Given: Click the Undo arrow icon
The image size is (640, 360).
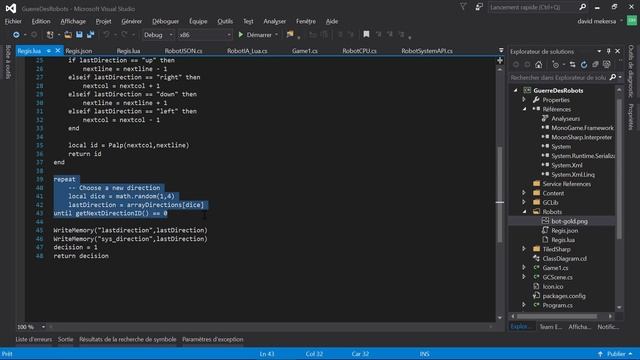Looking at the screenshot, I should [x=107, y=35].
